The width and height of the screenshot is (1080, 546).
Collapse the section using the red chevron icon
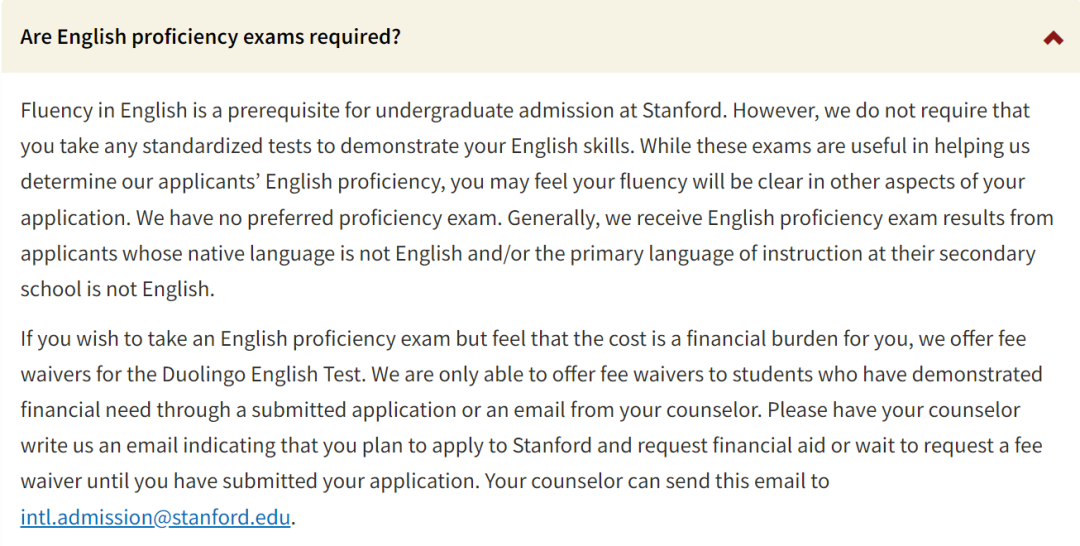pyautogui.click(x=1053, y=38)
